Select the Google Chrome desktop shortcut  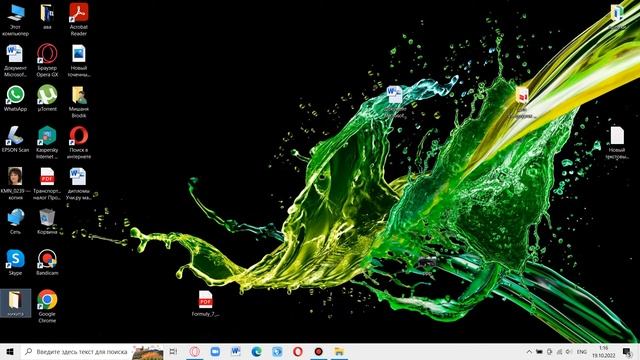click(x=47, y=306)
